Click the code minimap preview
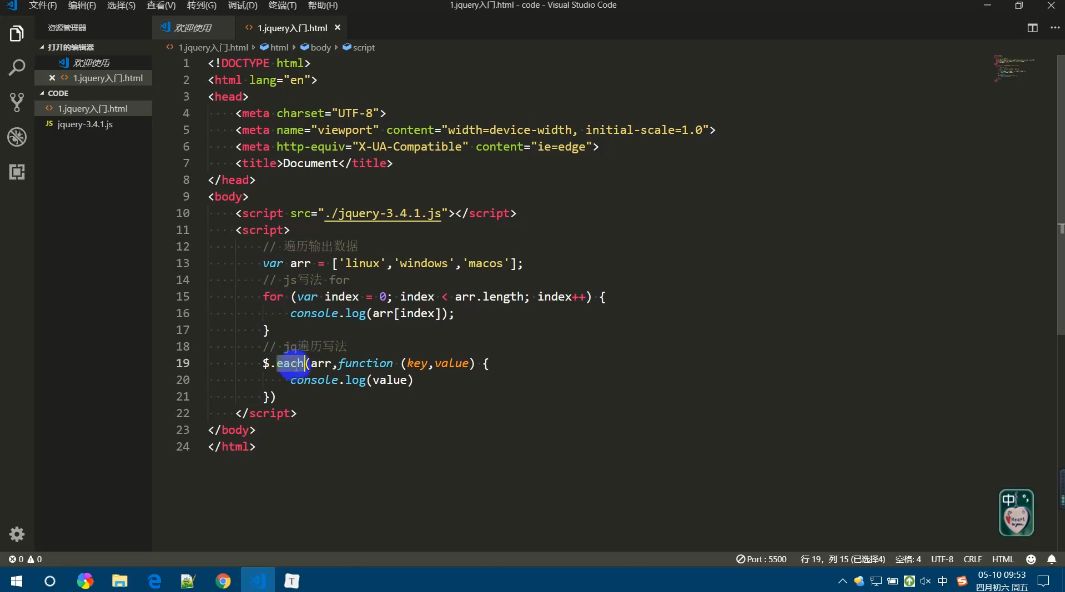1065x592 pixels. (1014, 68)
